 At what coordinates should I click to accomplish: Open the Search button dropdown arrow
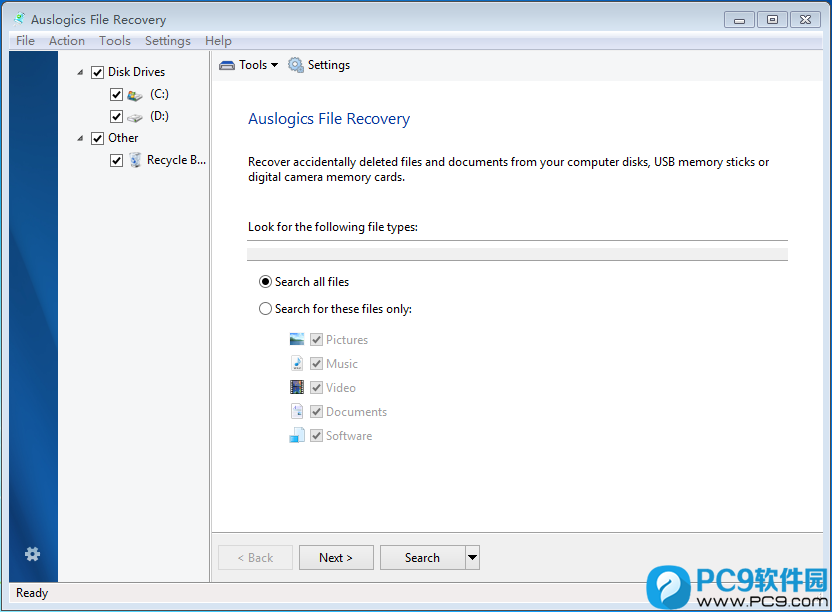(x=472, y=557)
